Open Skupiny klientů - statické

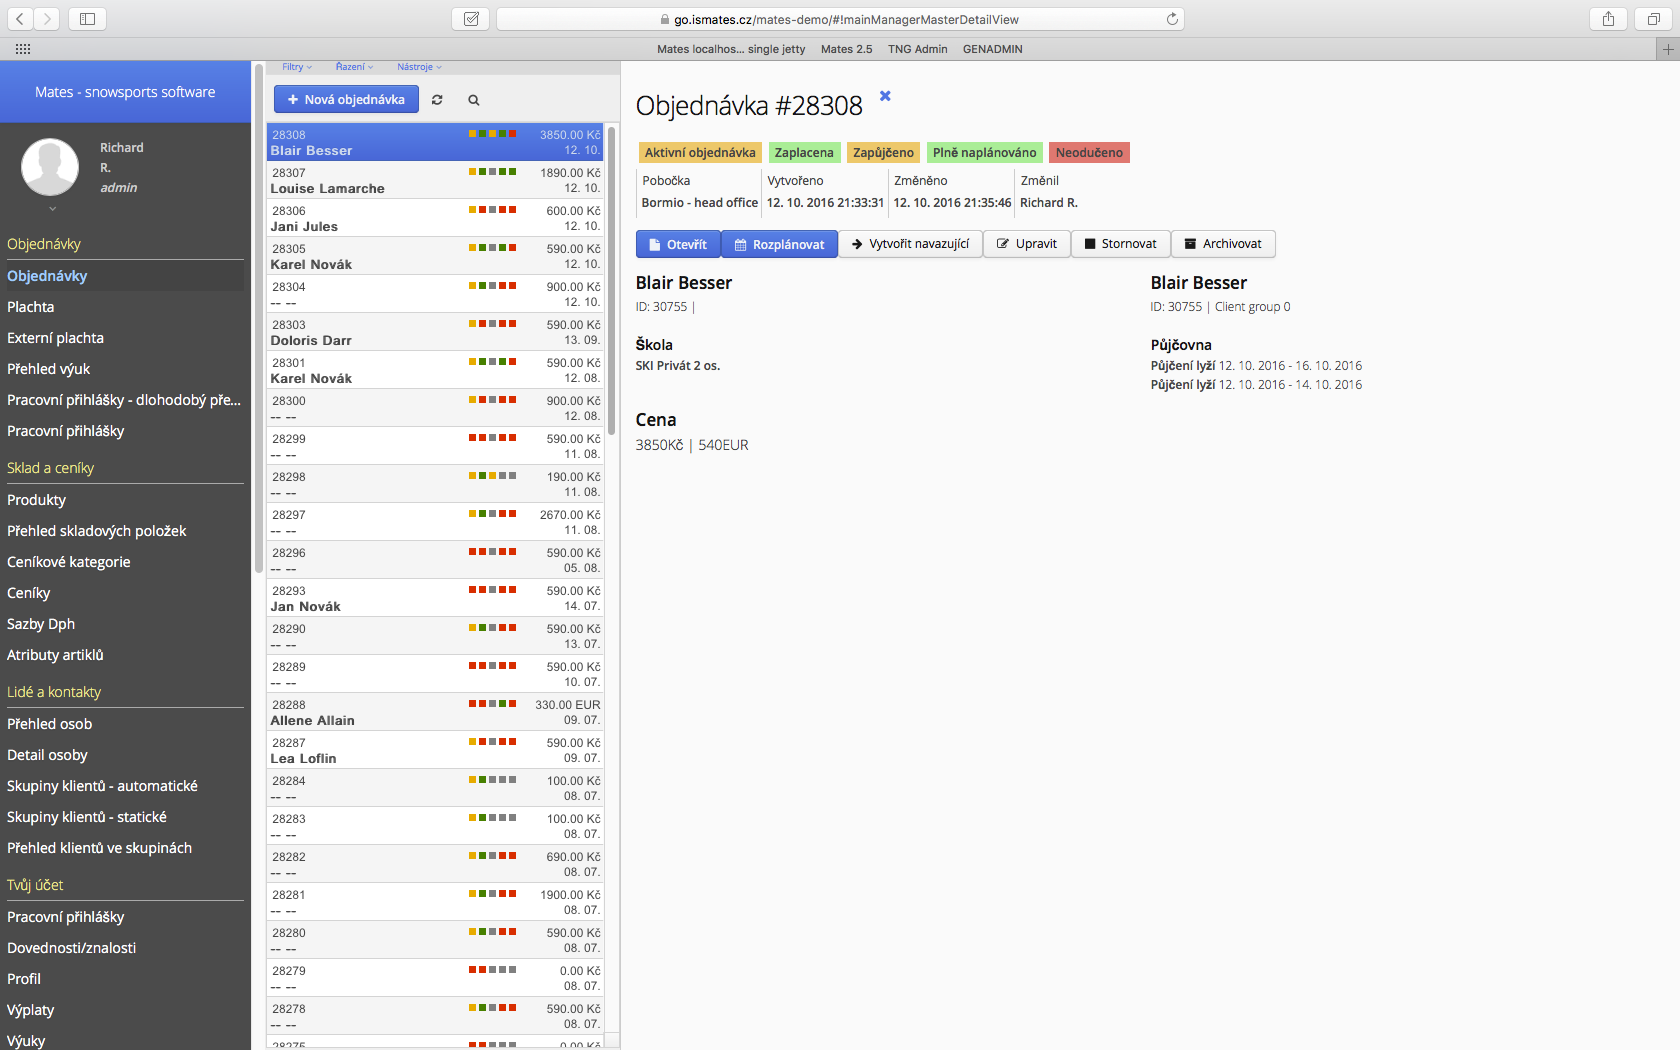point(87,817)
